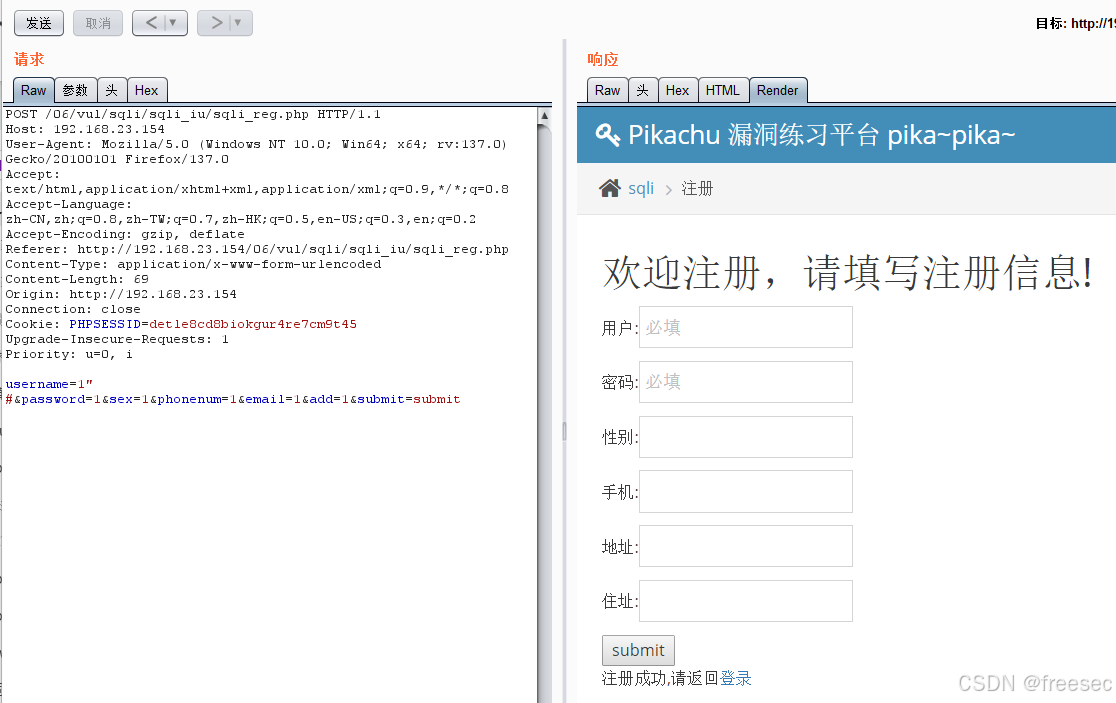Viewport: 1116px width, 703px height.
Task: Click the Referer header line
Action: (257, 250)
